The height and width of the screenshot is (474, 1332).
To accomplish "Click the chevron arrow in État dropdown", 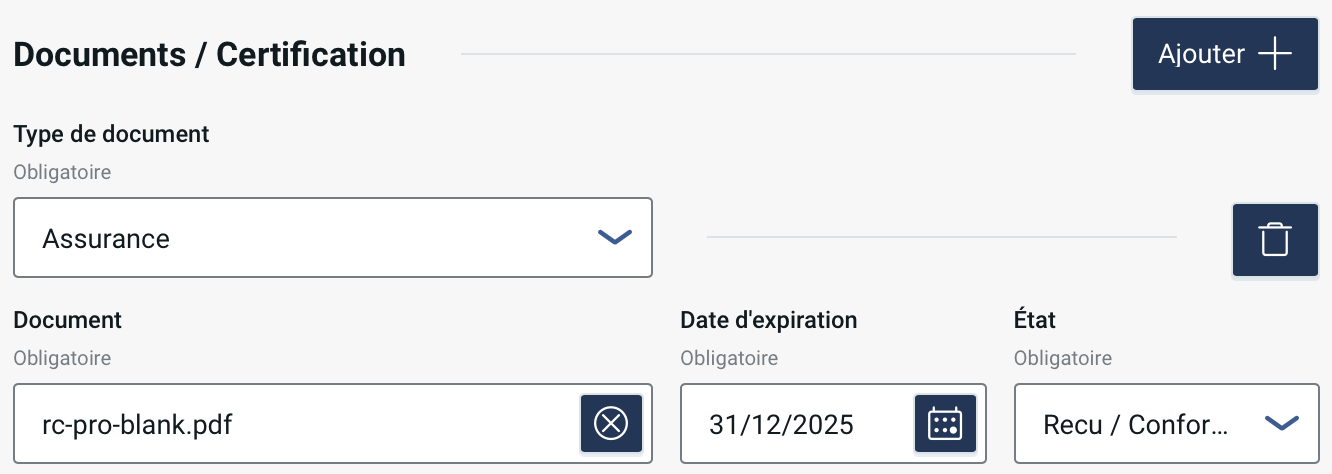I will tap(1281, 424).
